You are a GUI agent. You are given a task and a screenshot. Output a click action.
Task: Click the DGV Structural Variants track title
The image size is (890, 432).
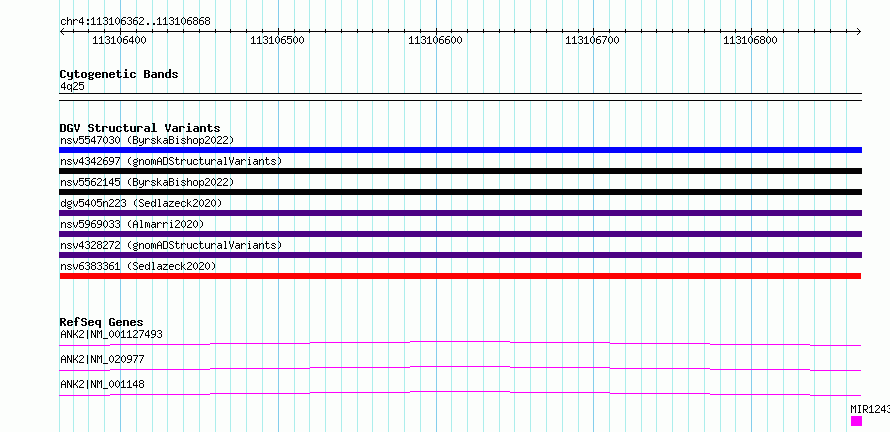click(140, 128)
